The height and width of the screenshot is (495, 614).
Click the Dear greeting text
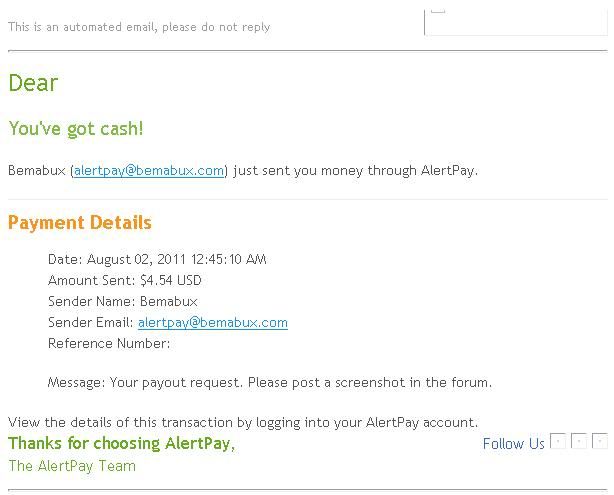[33, 83]
